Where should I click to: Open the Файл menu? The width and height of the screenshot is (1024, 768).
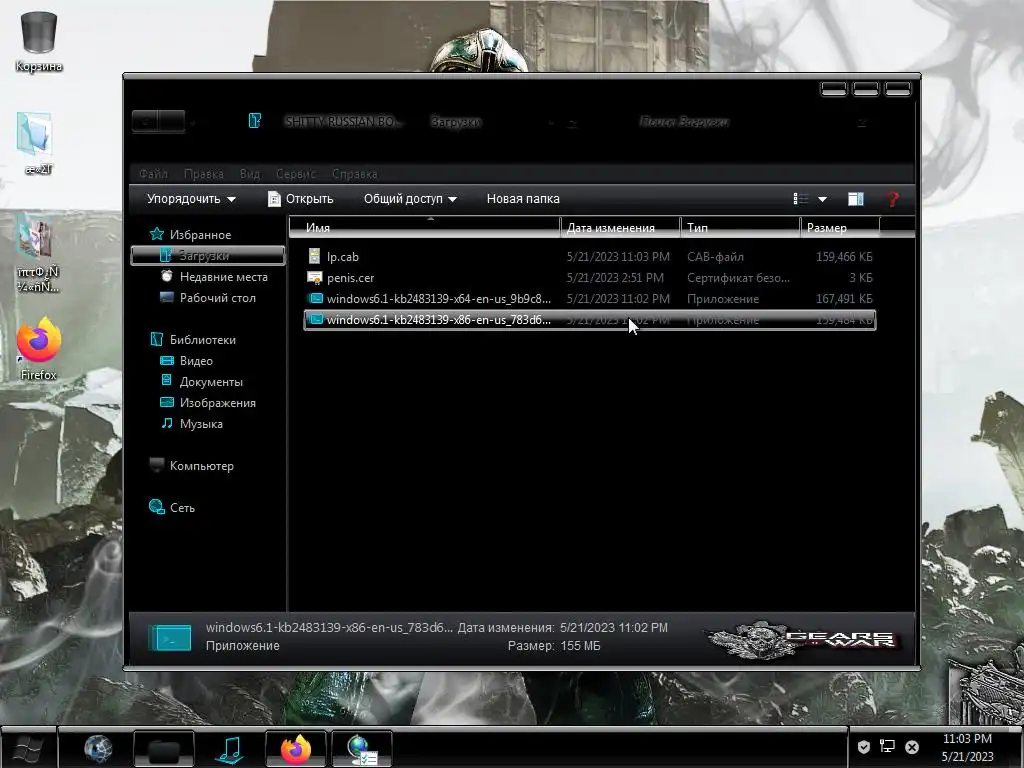153,174
